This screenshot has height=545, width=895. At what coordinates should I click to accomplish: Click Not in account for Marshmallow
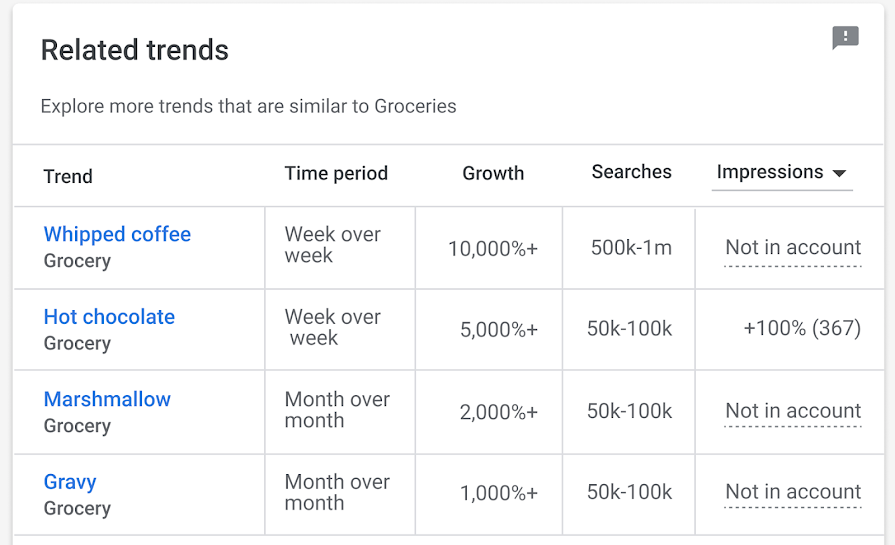coord(793,411)
